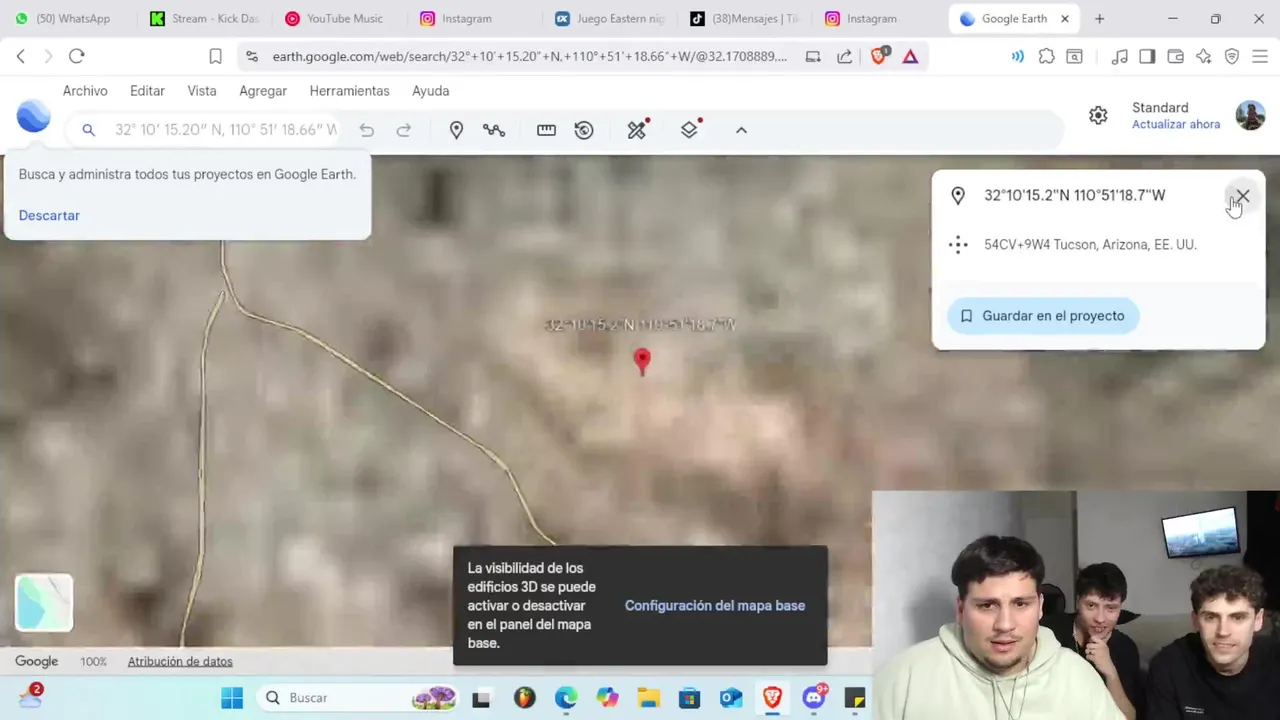Click the coordinates heading in the info card
This screenshot has height=720, width=1280.
[x=1074, y=195]
